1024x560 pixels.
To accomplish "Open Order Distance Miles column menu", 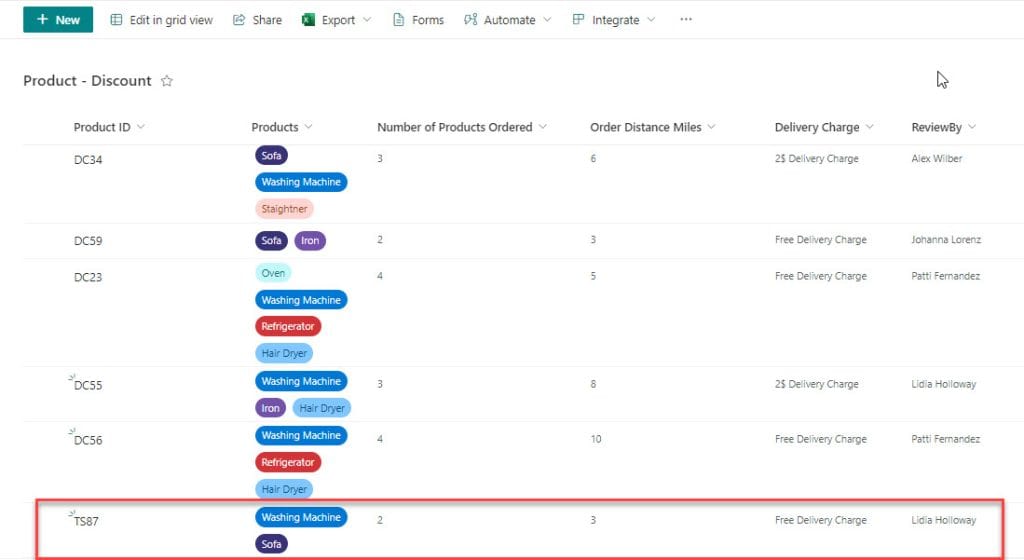I will pos(711,127).
